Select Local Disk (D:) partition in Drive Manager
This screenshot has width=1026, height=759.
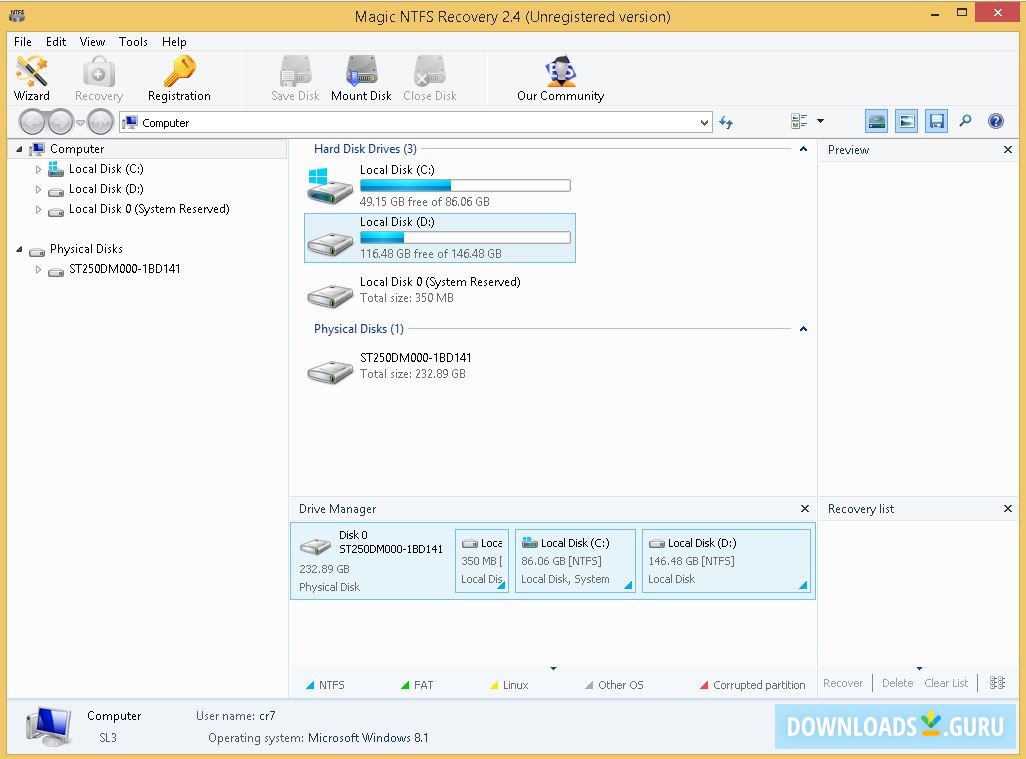[x=726, y=561]
